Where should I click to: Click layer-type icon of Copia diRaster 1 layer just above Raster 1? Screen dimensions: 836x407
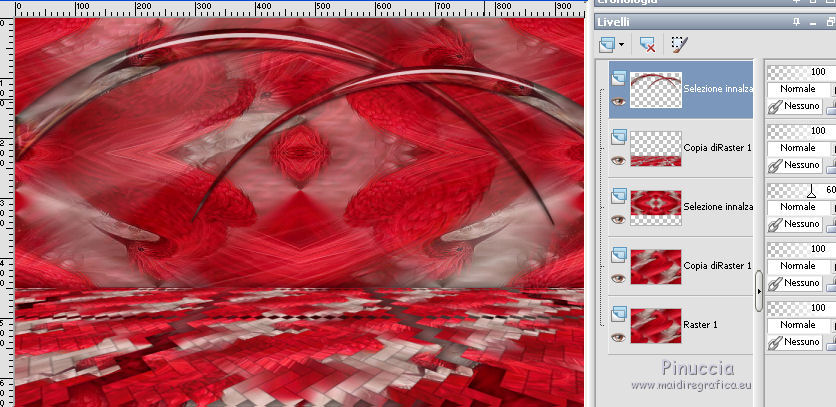pyautogui.click(x=618, y=256)
